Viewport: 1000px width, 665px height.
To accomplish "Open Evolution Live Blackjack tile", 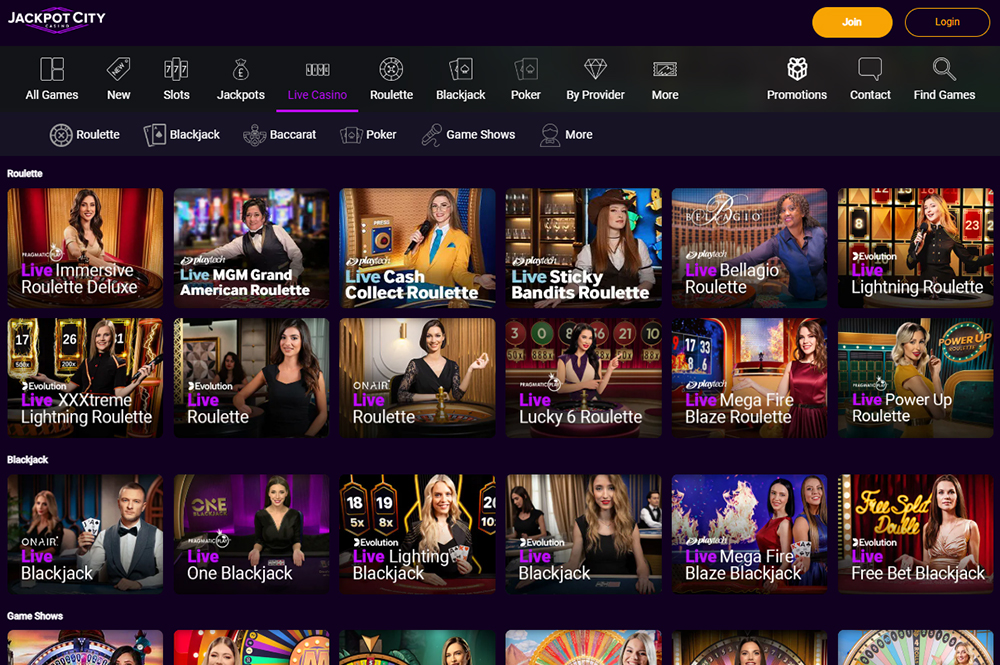I will (x=584, y=534).
